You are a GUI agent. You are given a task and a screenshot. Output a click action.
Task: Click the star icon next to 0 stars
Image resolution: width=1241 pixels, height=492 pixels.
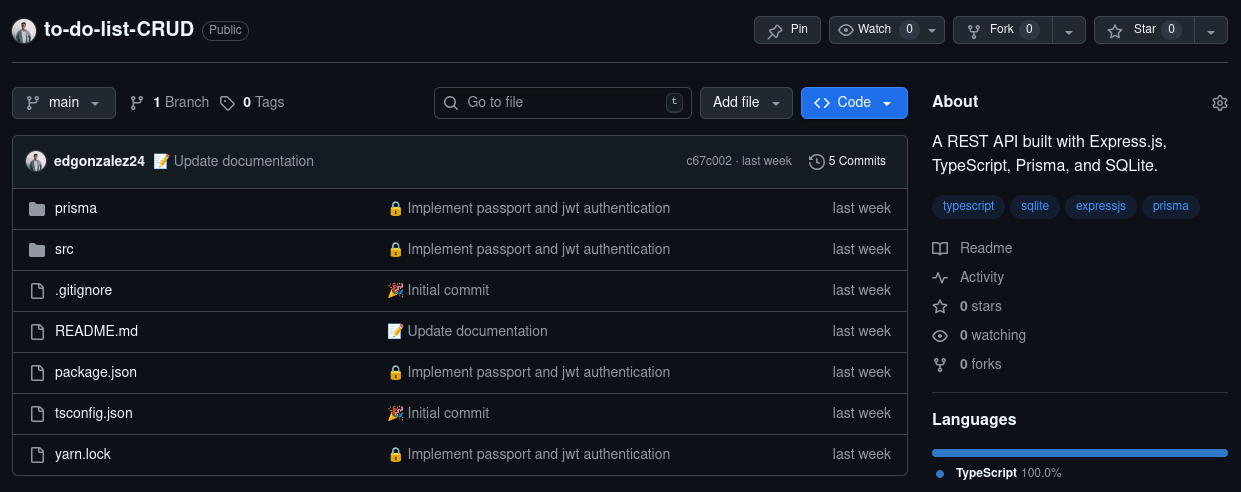(x=940, y=306)
